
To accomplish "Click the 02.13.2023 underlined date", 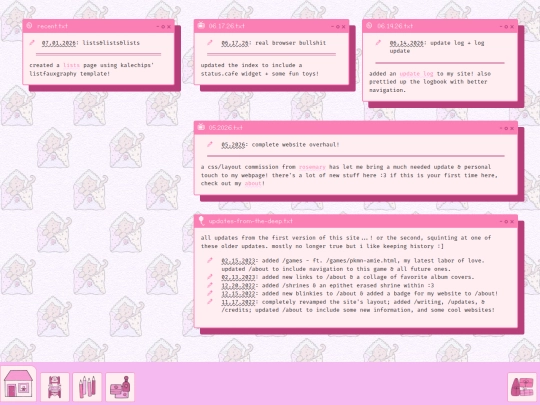I will click(x=238, y=277).
